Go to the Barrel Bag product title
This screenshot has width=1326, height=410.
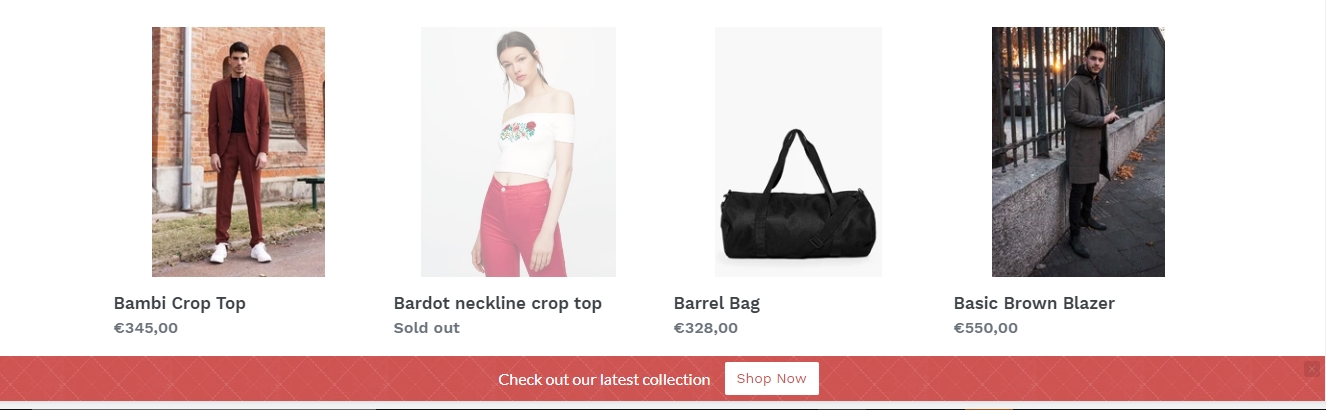(x=717, y=303)
